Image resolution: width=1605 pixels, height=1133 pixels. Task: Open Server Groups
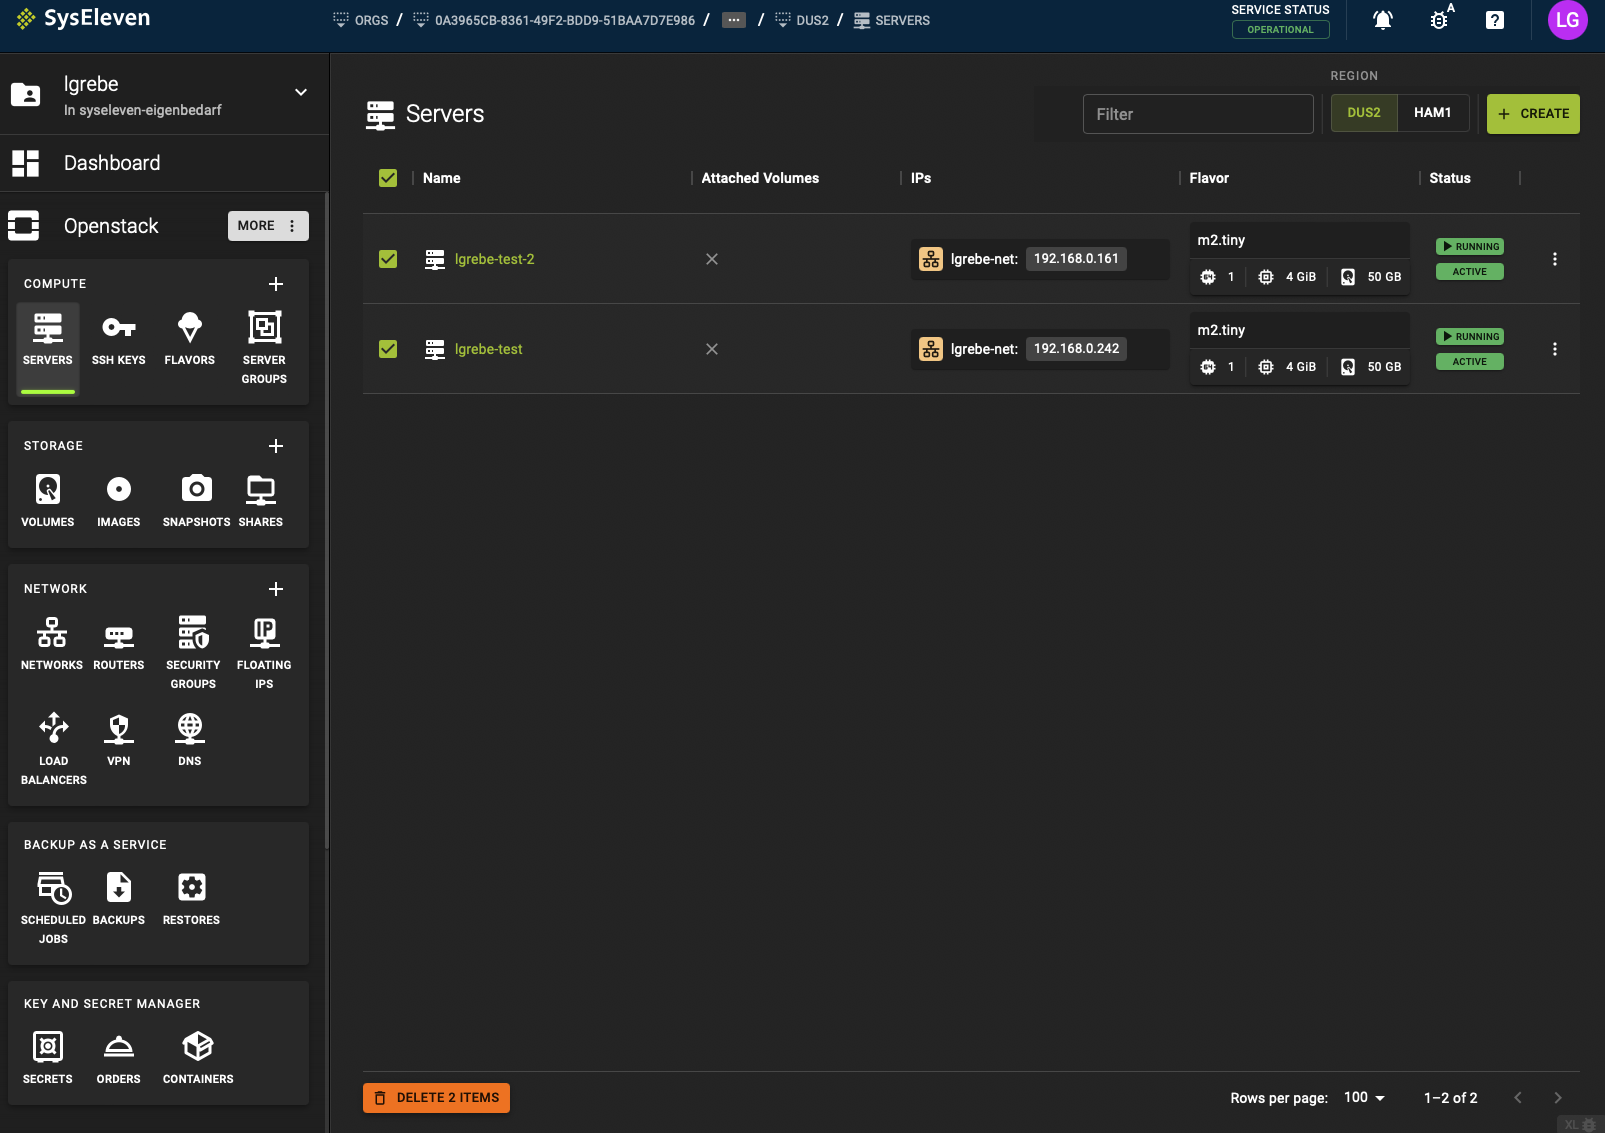(264, 348)
